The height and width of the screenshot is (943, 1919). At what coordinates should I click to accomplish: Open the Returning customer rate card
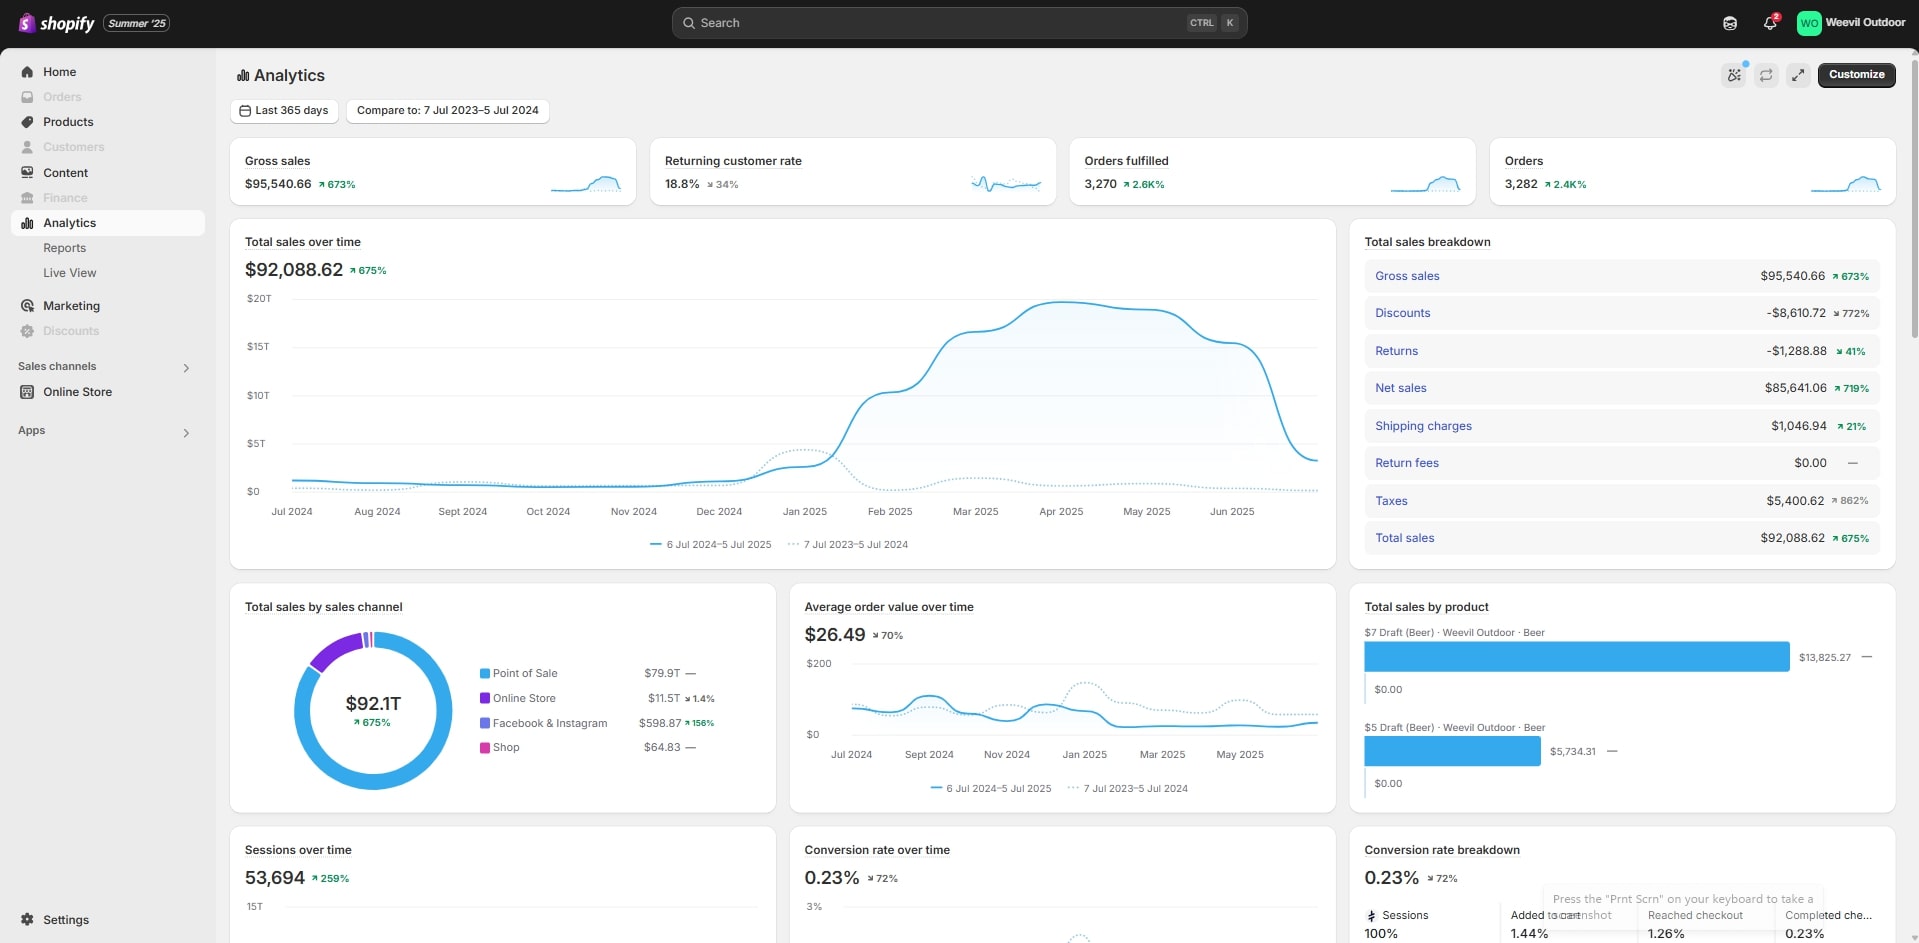coord(853,172)
